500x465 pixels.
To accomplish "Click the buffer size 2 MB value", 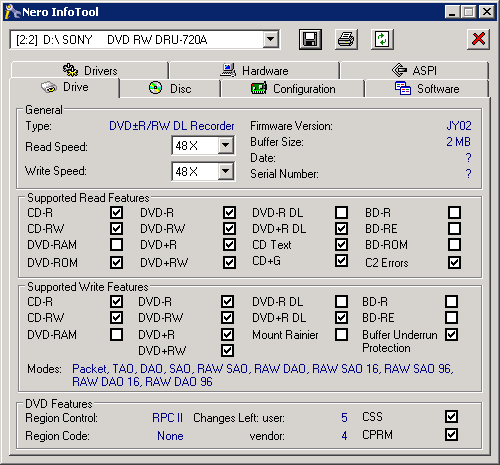I will tap(458, 142).
